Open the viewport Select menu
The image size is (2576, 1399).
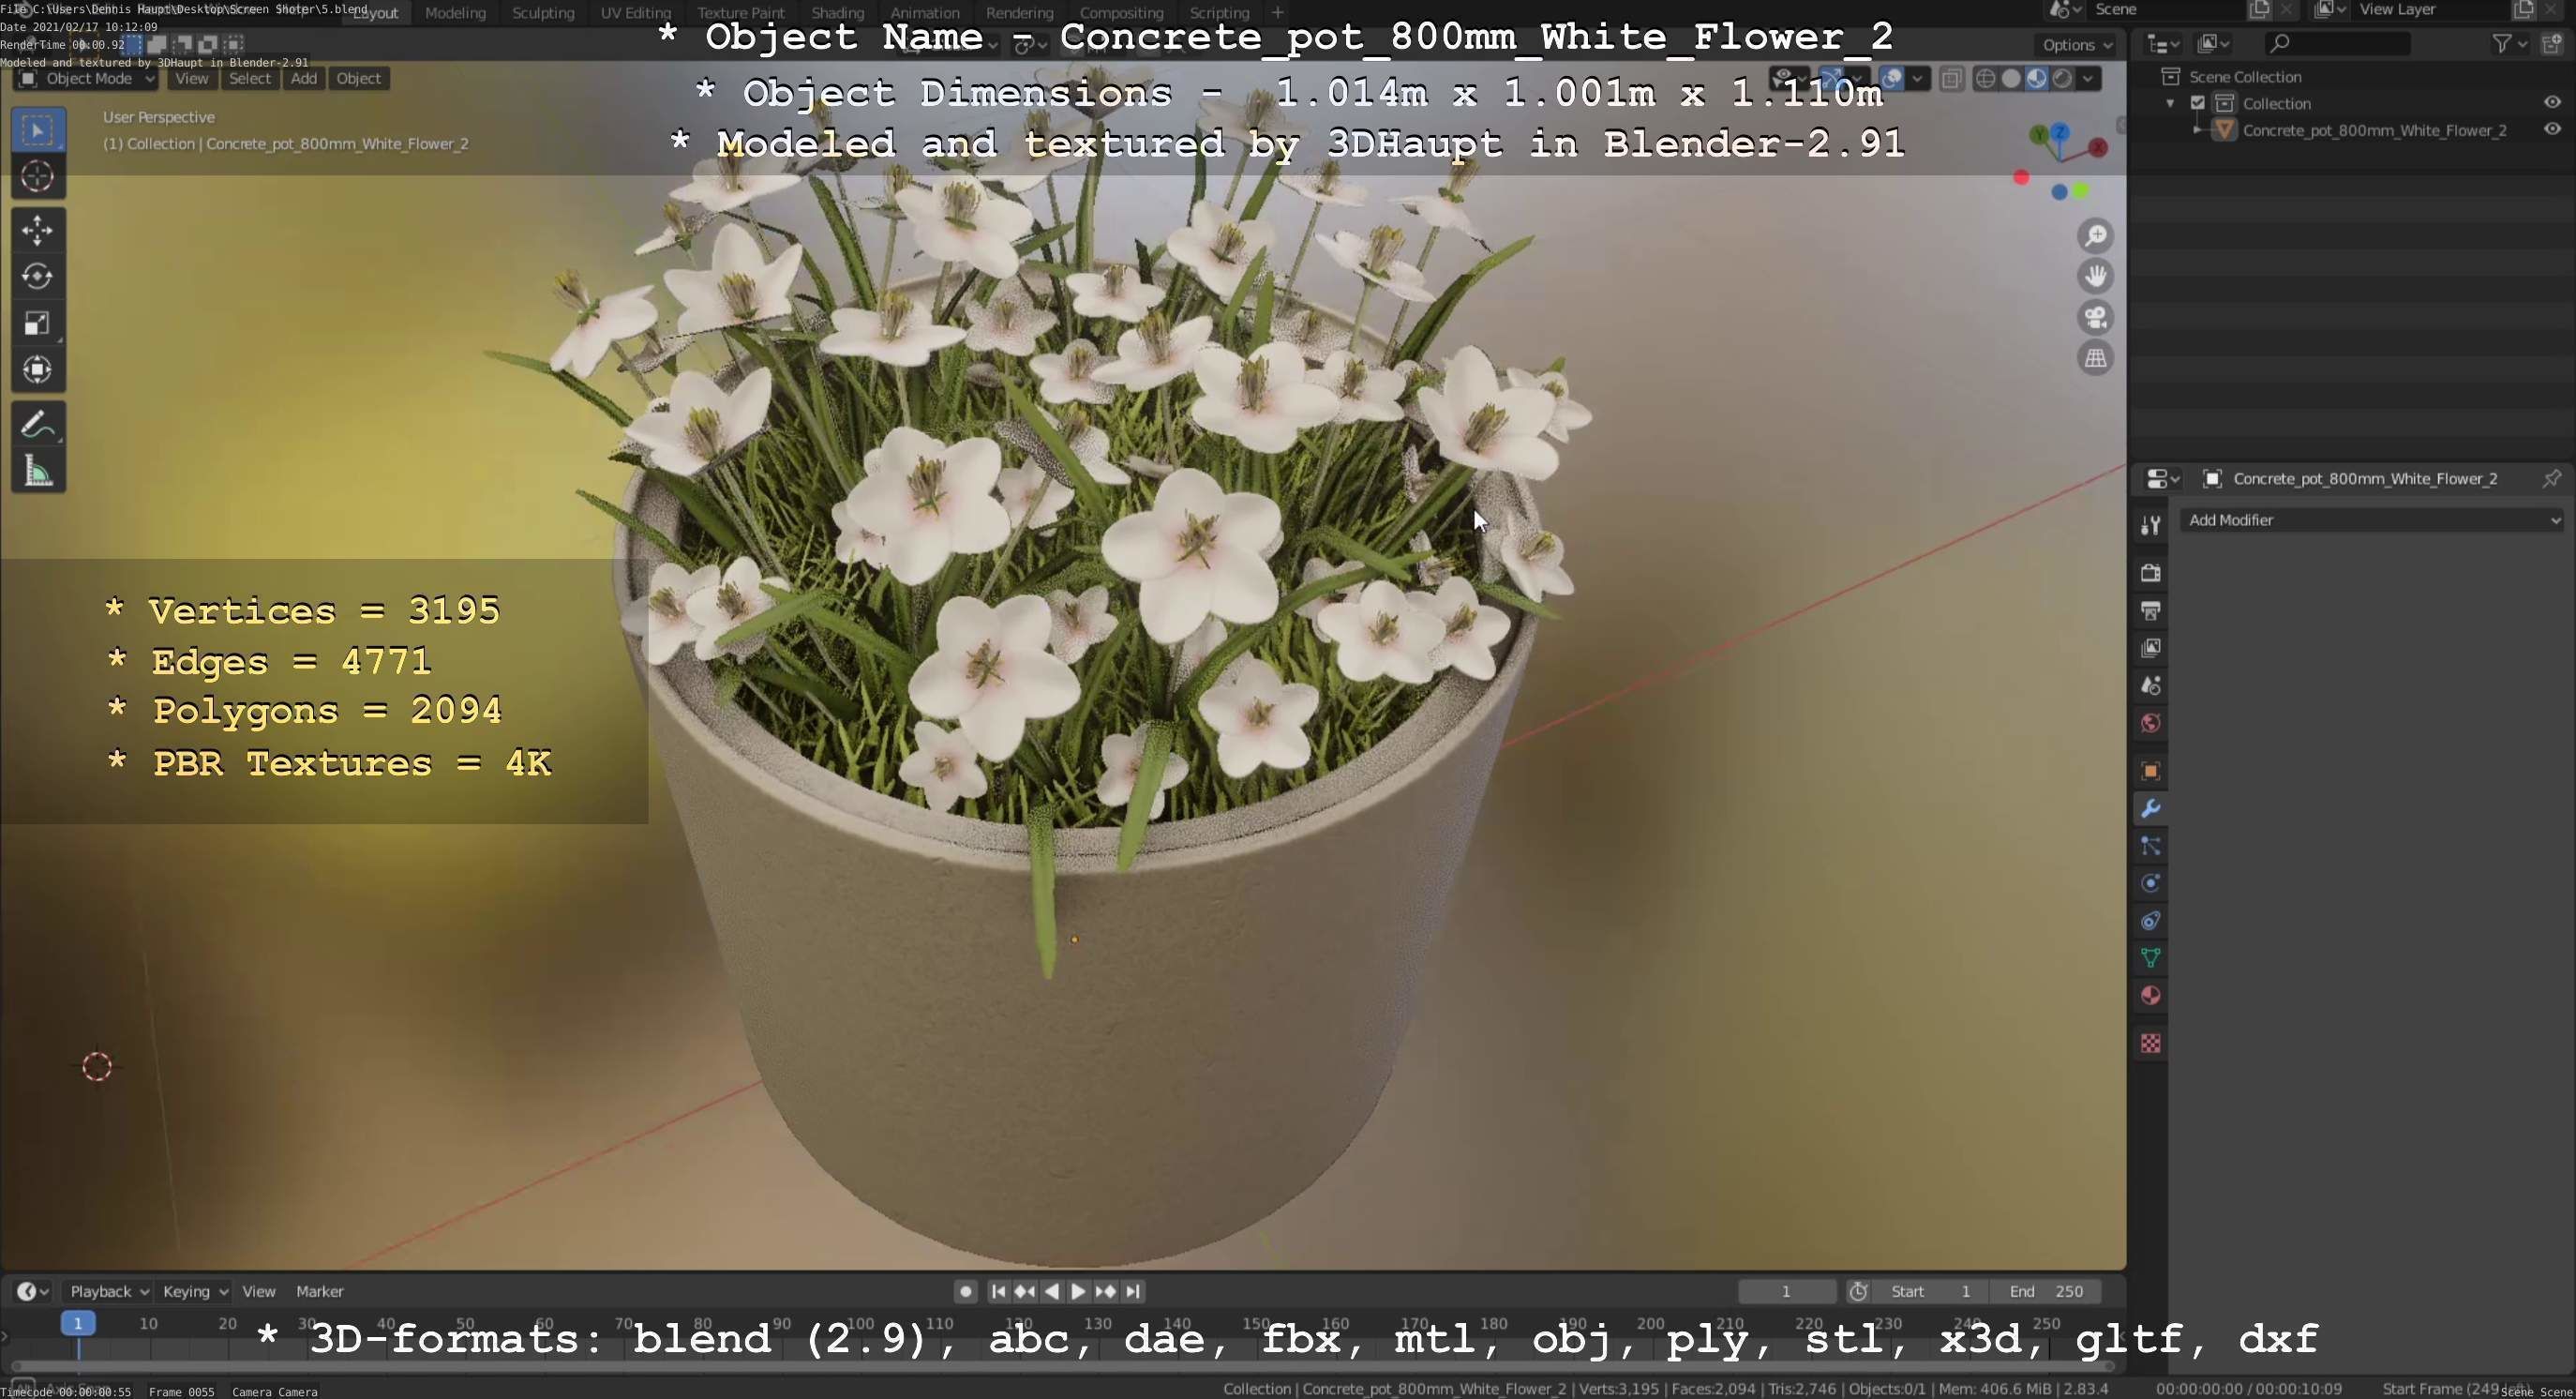(x=249, y=78)
